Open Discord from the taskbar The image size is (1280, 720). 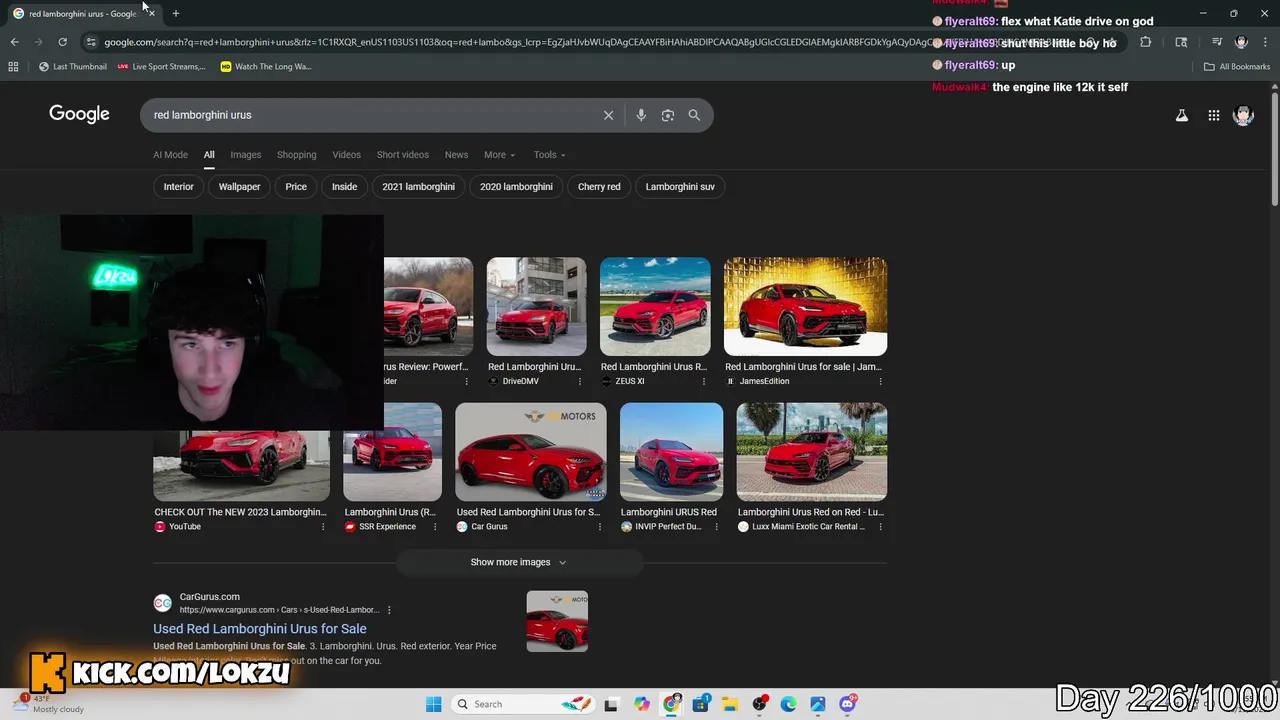click(848, 704)
